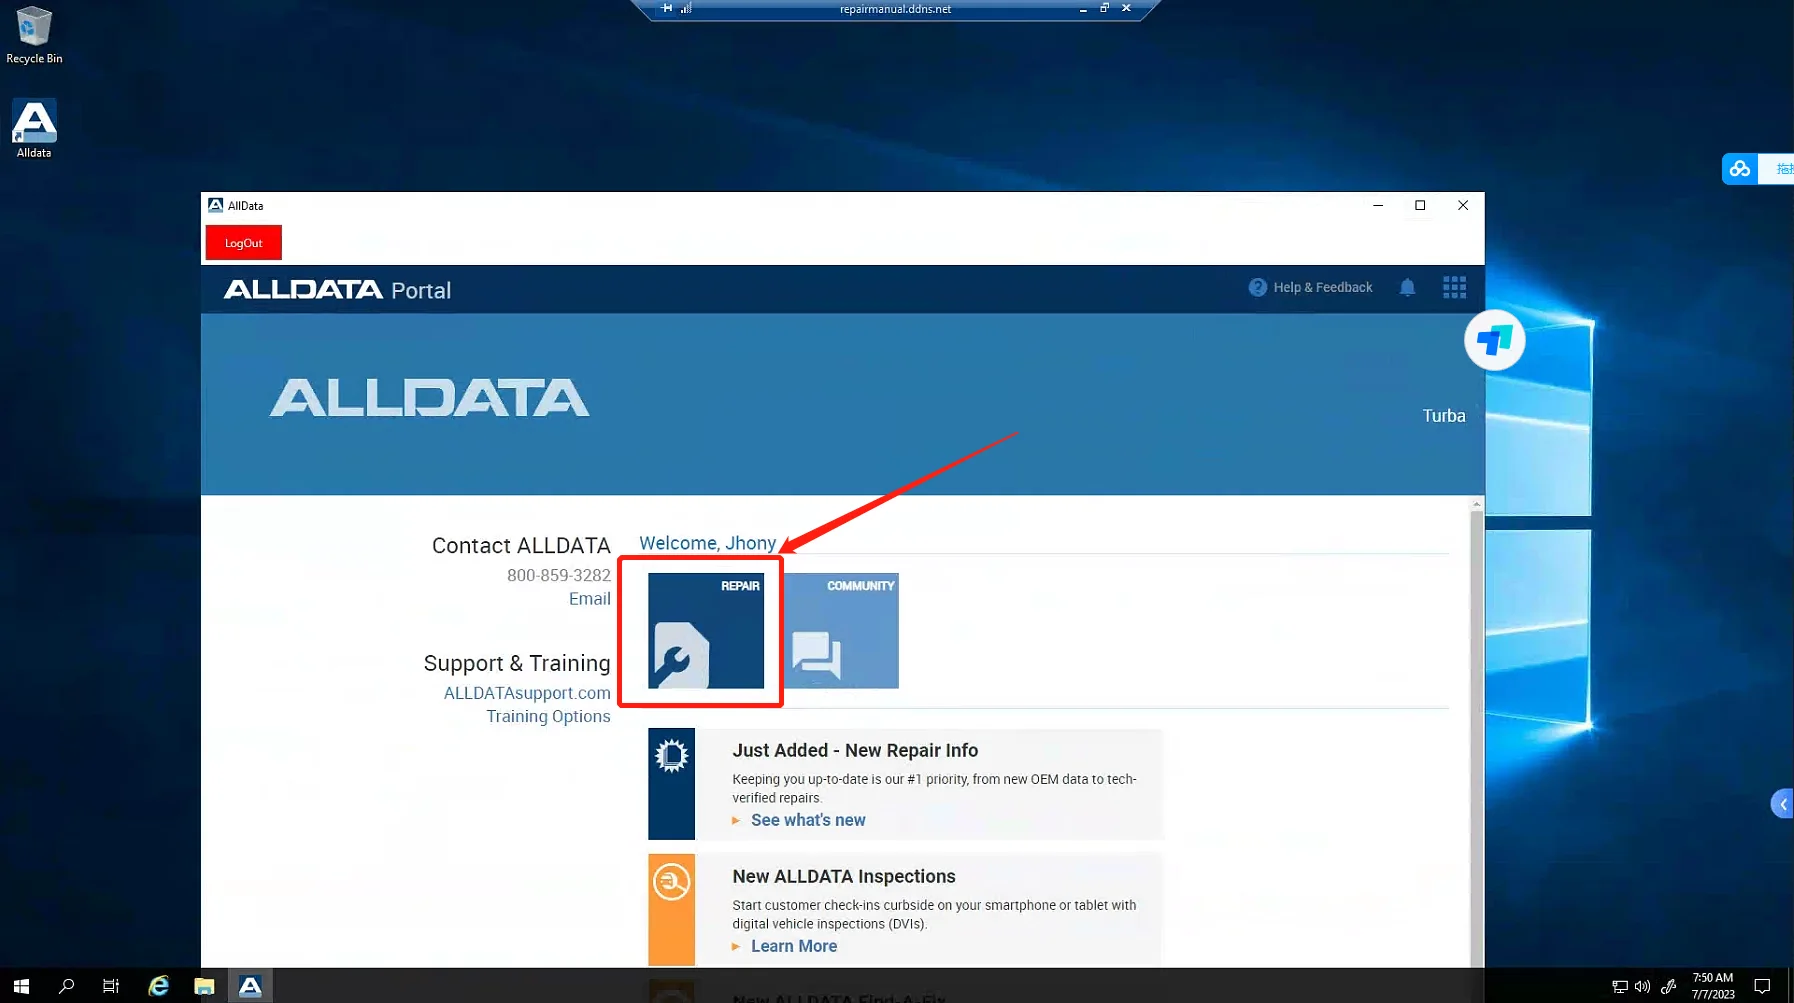The width and height of the screenshot is (1794, 1003).
Task: Click the Just Added - New Repair Info heading
Action: pyautogui.click(x=855, y=751)
